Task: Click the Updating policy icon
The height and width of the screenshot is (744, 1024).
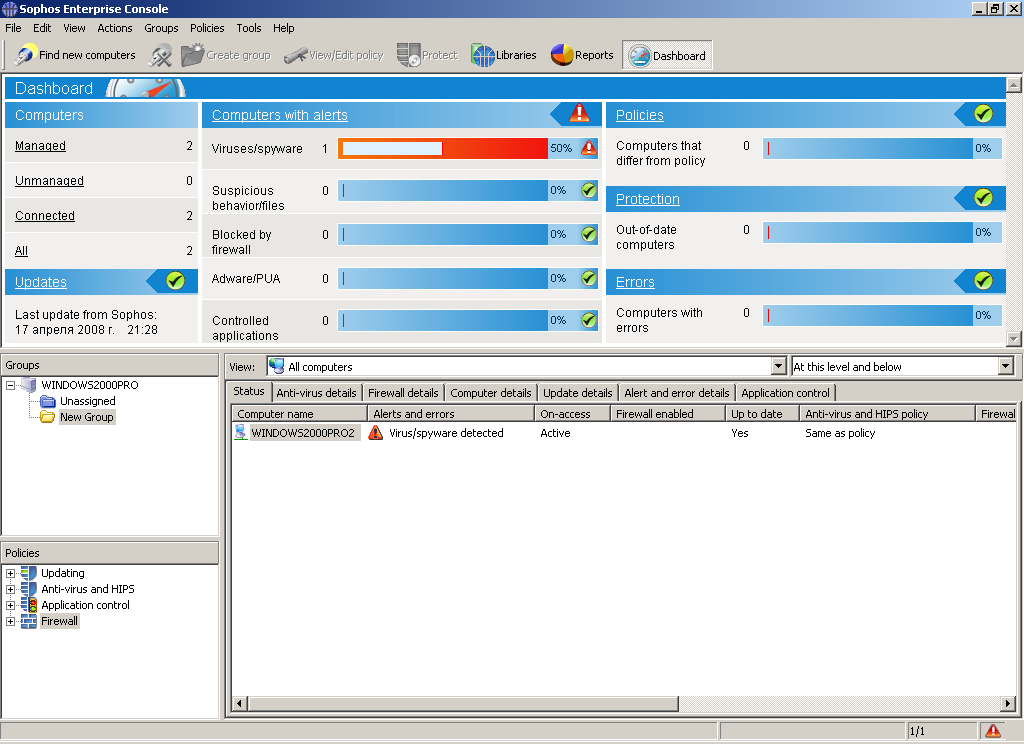Action: pos(29,573)
